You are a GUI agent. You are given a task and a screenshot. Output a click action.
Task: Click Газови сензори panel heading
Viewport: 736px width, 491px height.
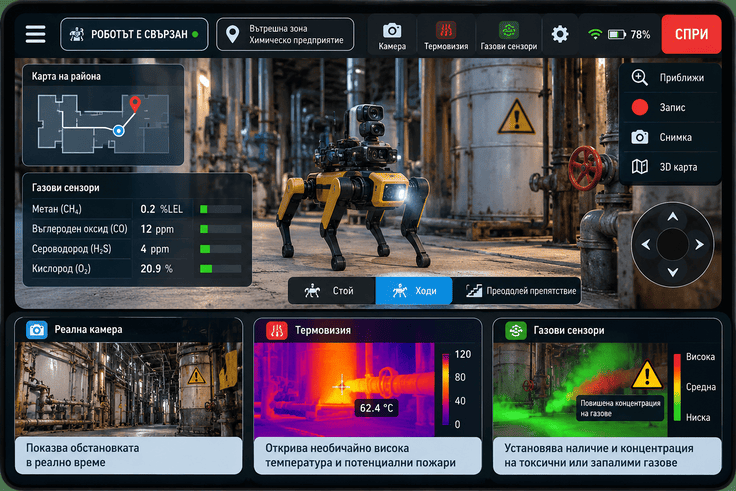pyautogui.click(x=66, y=188)
